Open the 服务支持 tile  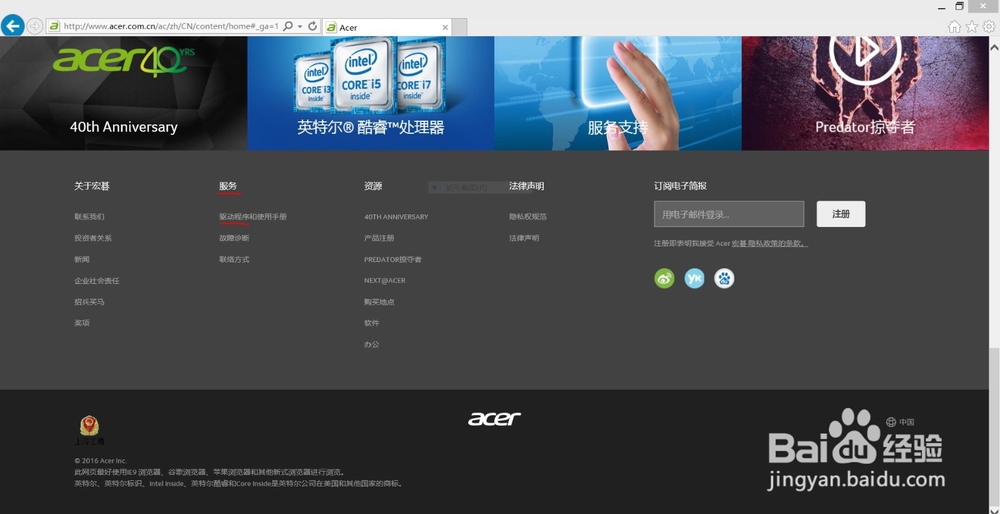[x=618, y=93]
